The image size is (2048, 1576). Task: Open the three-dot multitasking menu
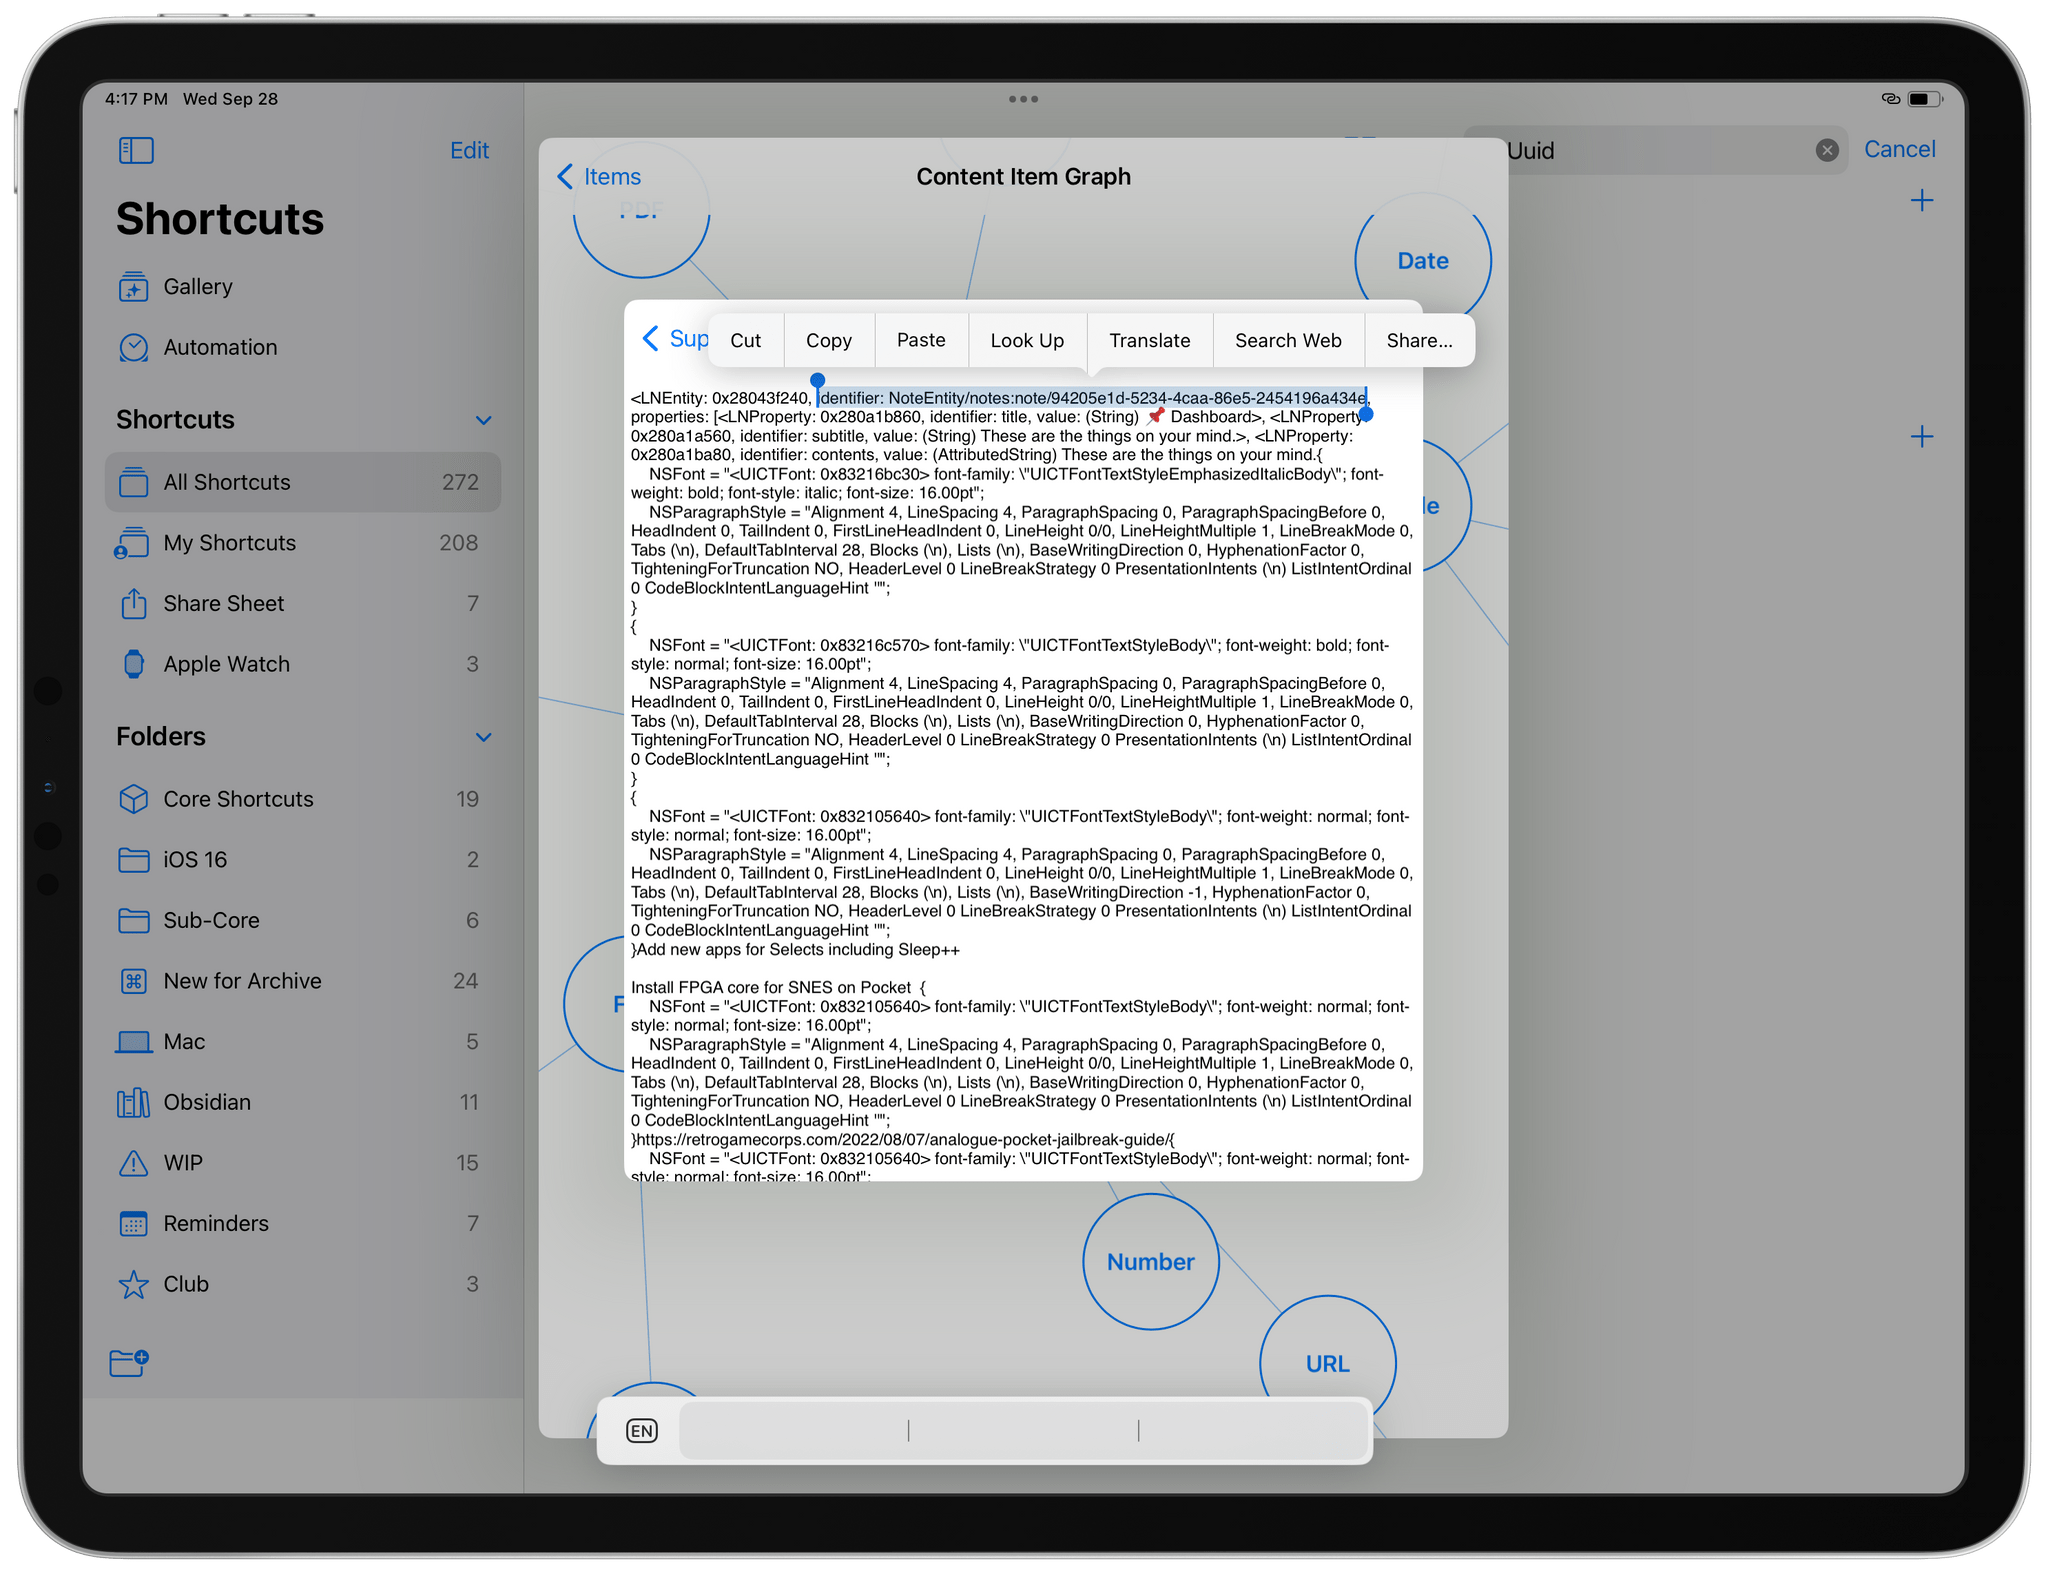click(1023, 99)
